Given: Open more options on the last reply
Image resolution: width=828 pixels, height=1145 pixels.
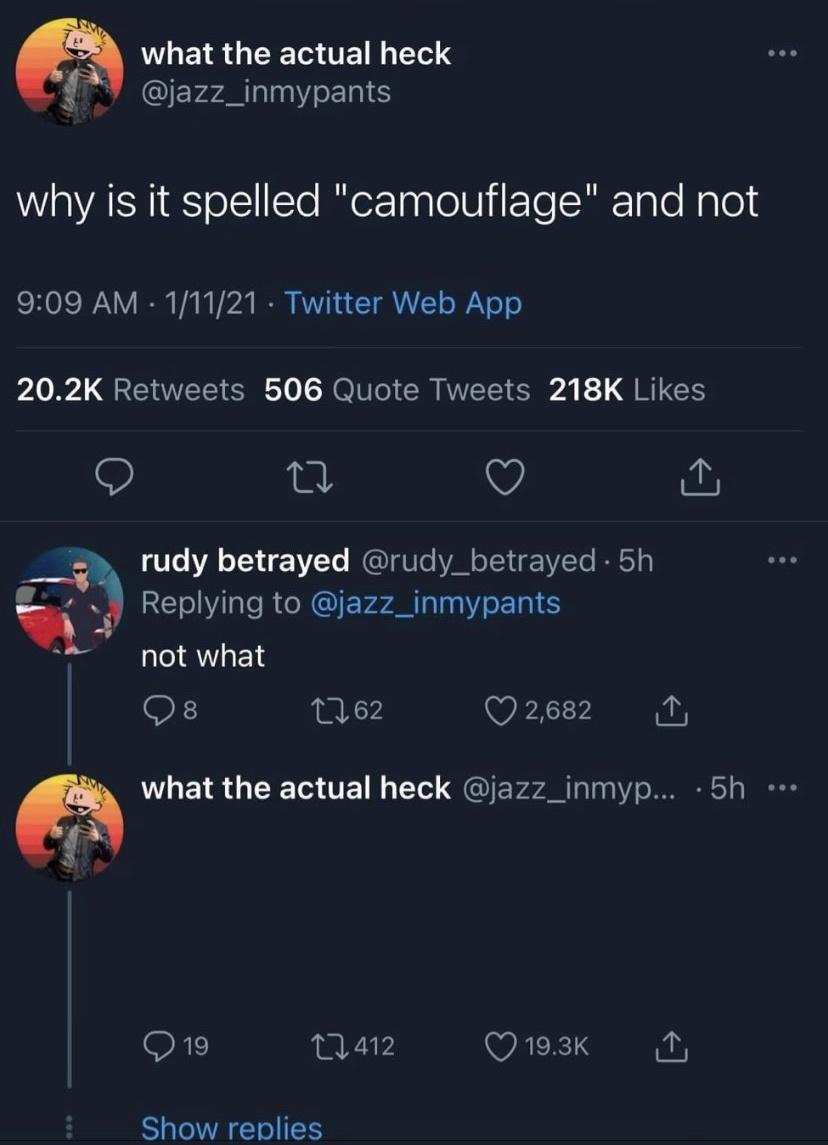Looking at the screenshot, I should [783, 789].
